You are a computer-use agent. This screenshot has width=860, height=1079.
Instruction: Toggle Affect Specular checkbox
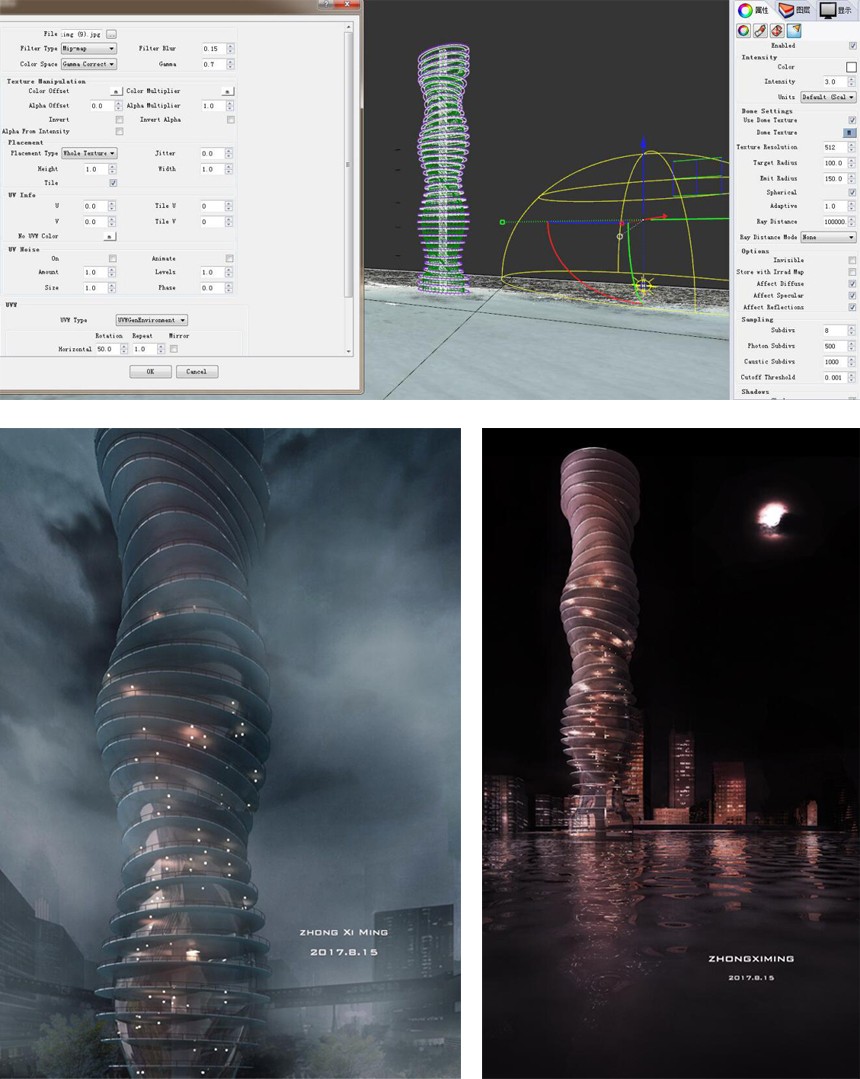[x=852, y=295]
